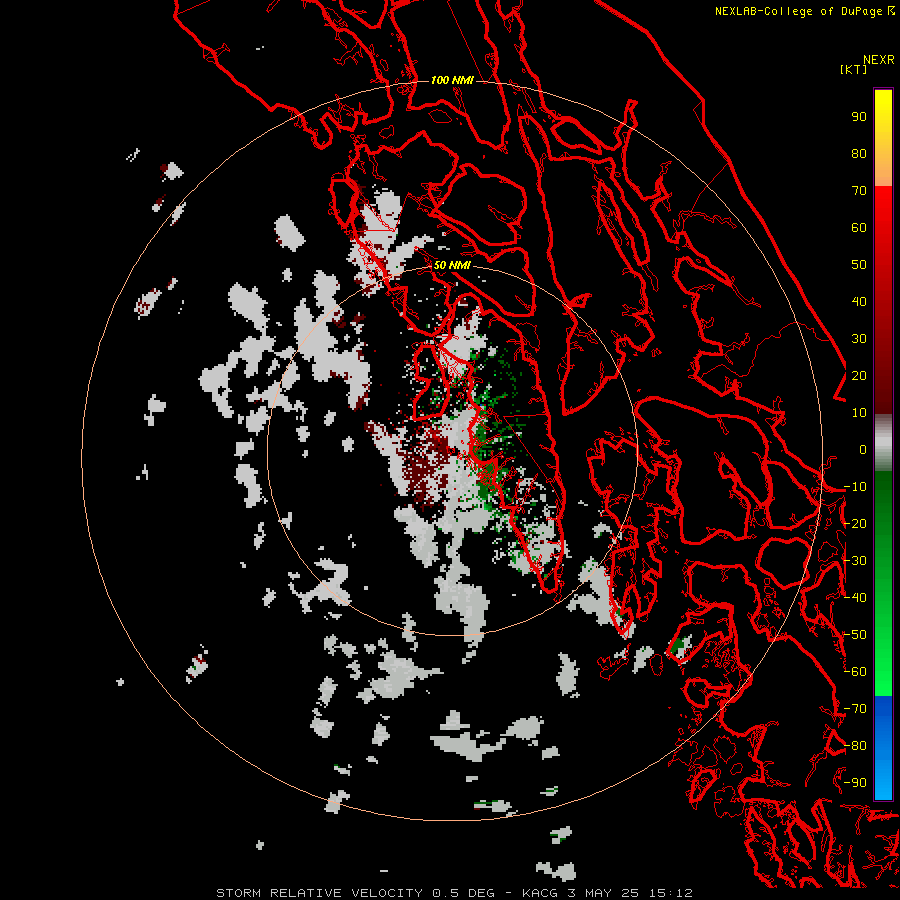Viewport: 900px width, 900px height.
Task: Click the "-40" scale value
Action: (855, 598)
